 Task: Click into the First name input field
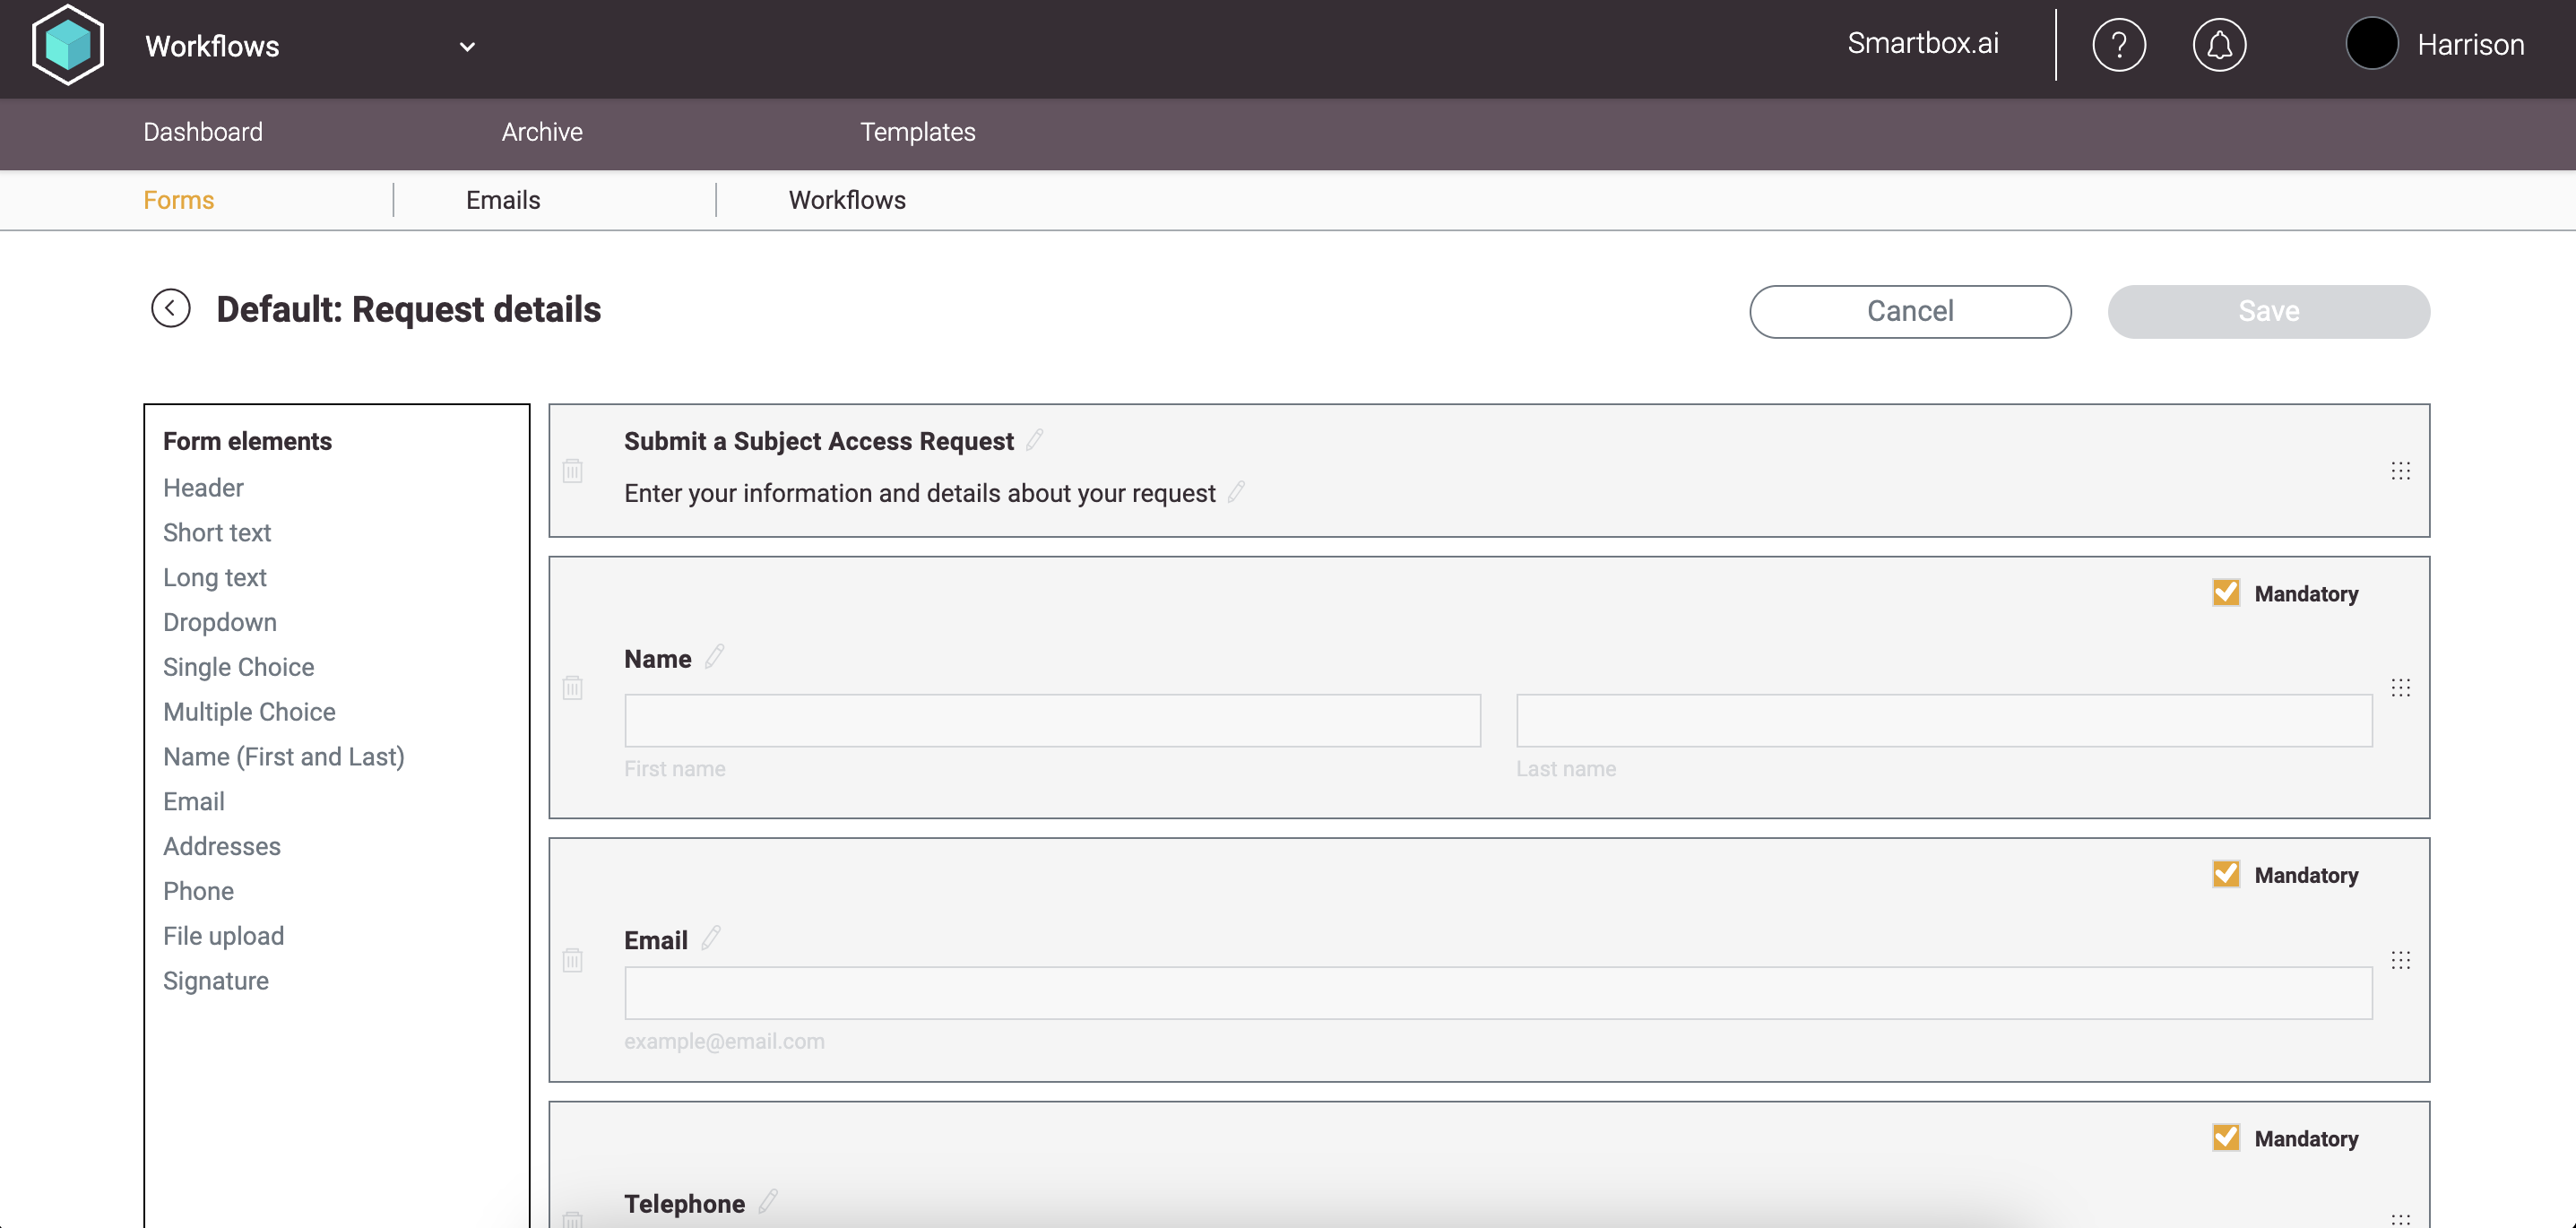1052,721
